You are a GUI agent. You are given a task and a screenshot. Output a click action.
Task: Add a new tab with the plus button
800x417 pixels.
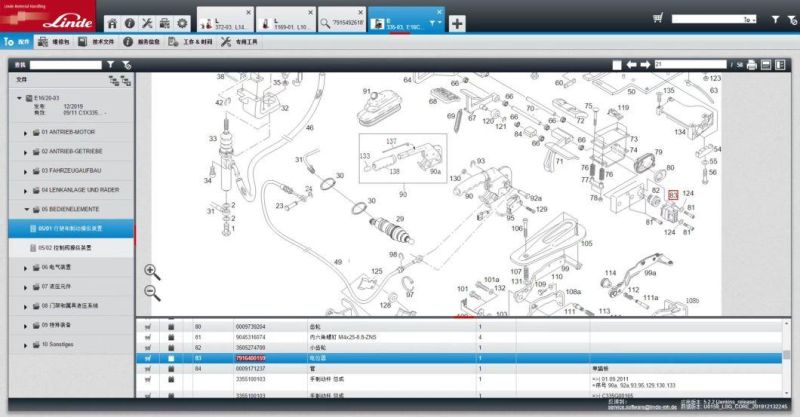457,23
